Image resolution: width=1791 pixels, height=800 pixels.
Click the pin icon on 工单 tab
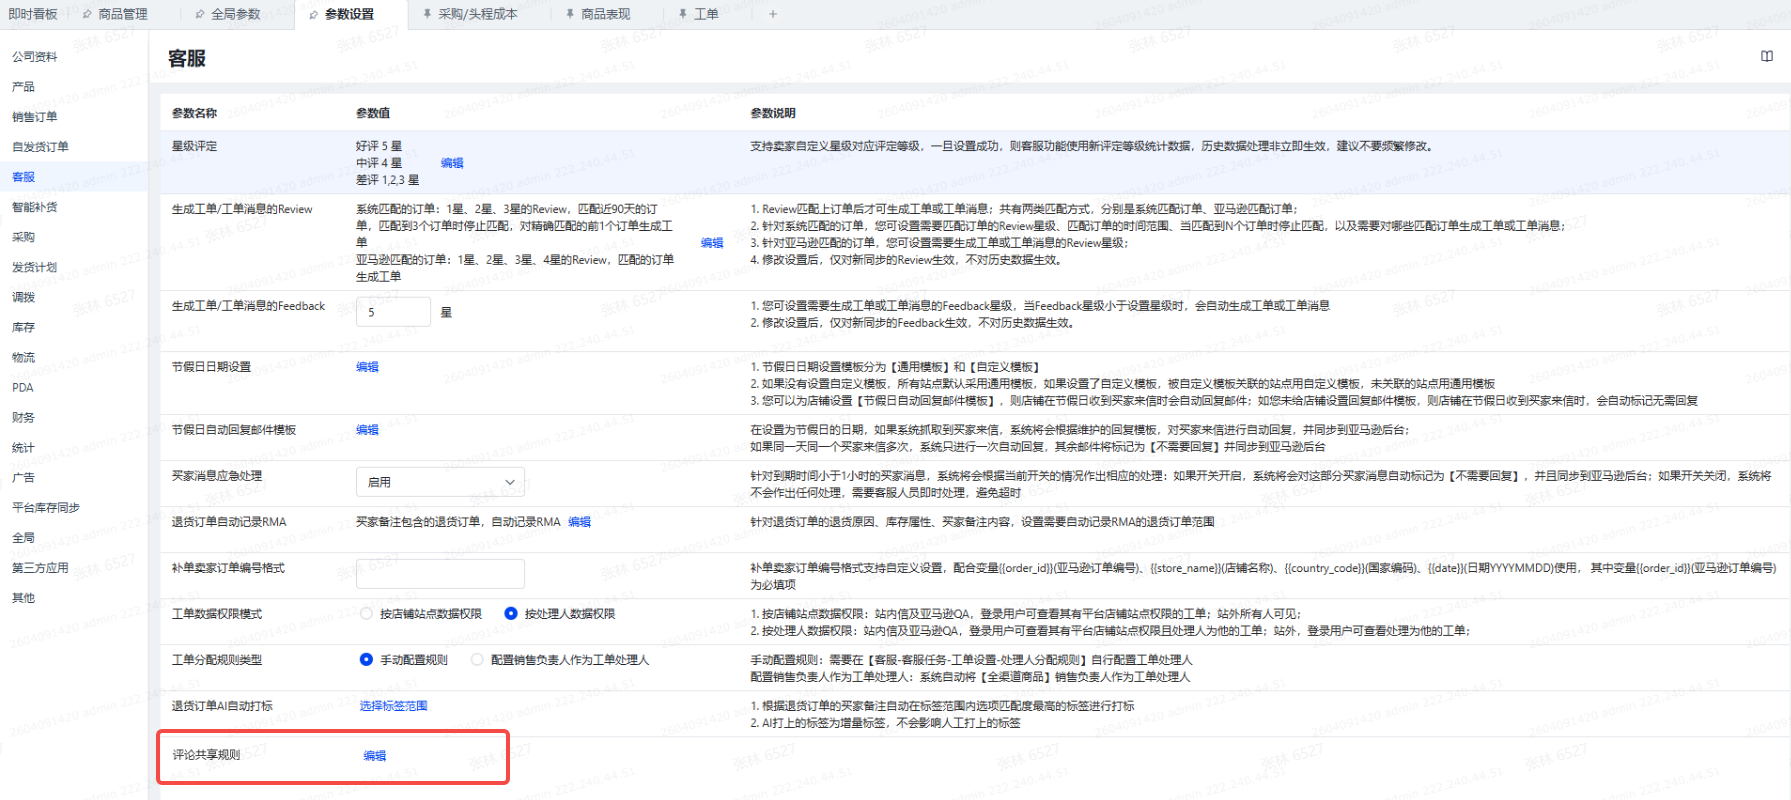coord(683,14)
